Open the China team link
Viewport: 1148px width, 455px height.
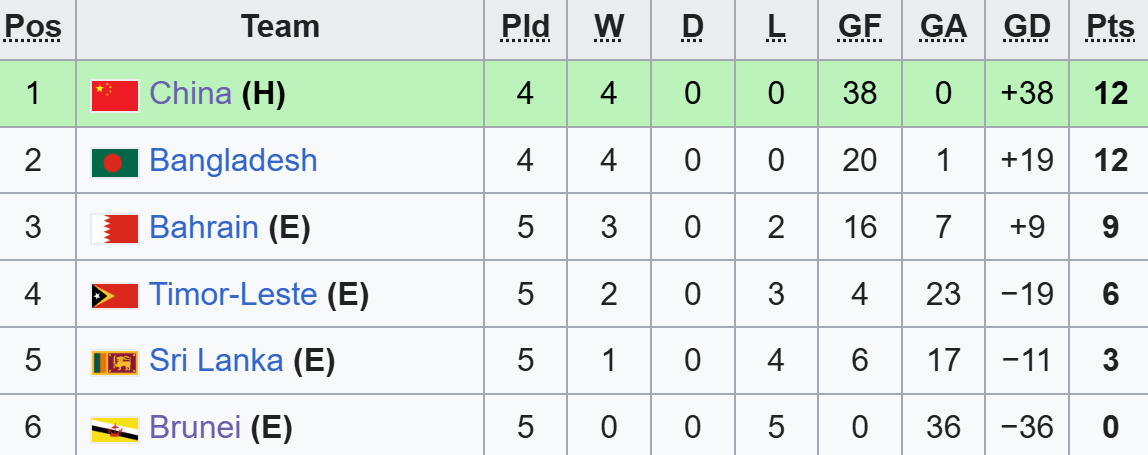coord(190,94)
